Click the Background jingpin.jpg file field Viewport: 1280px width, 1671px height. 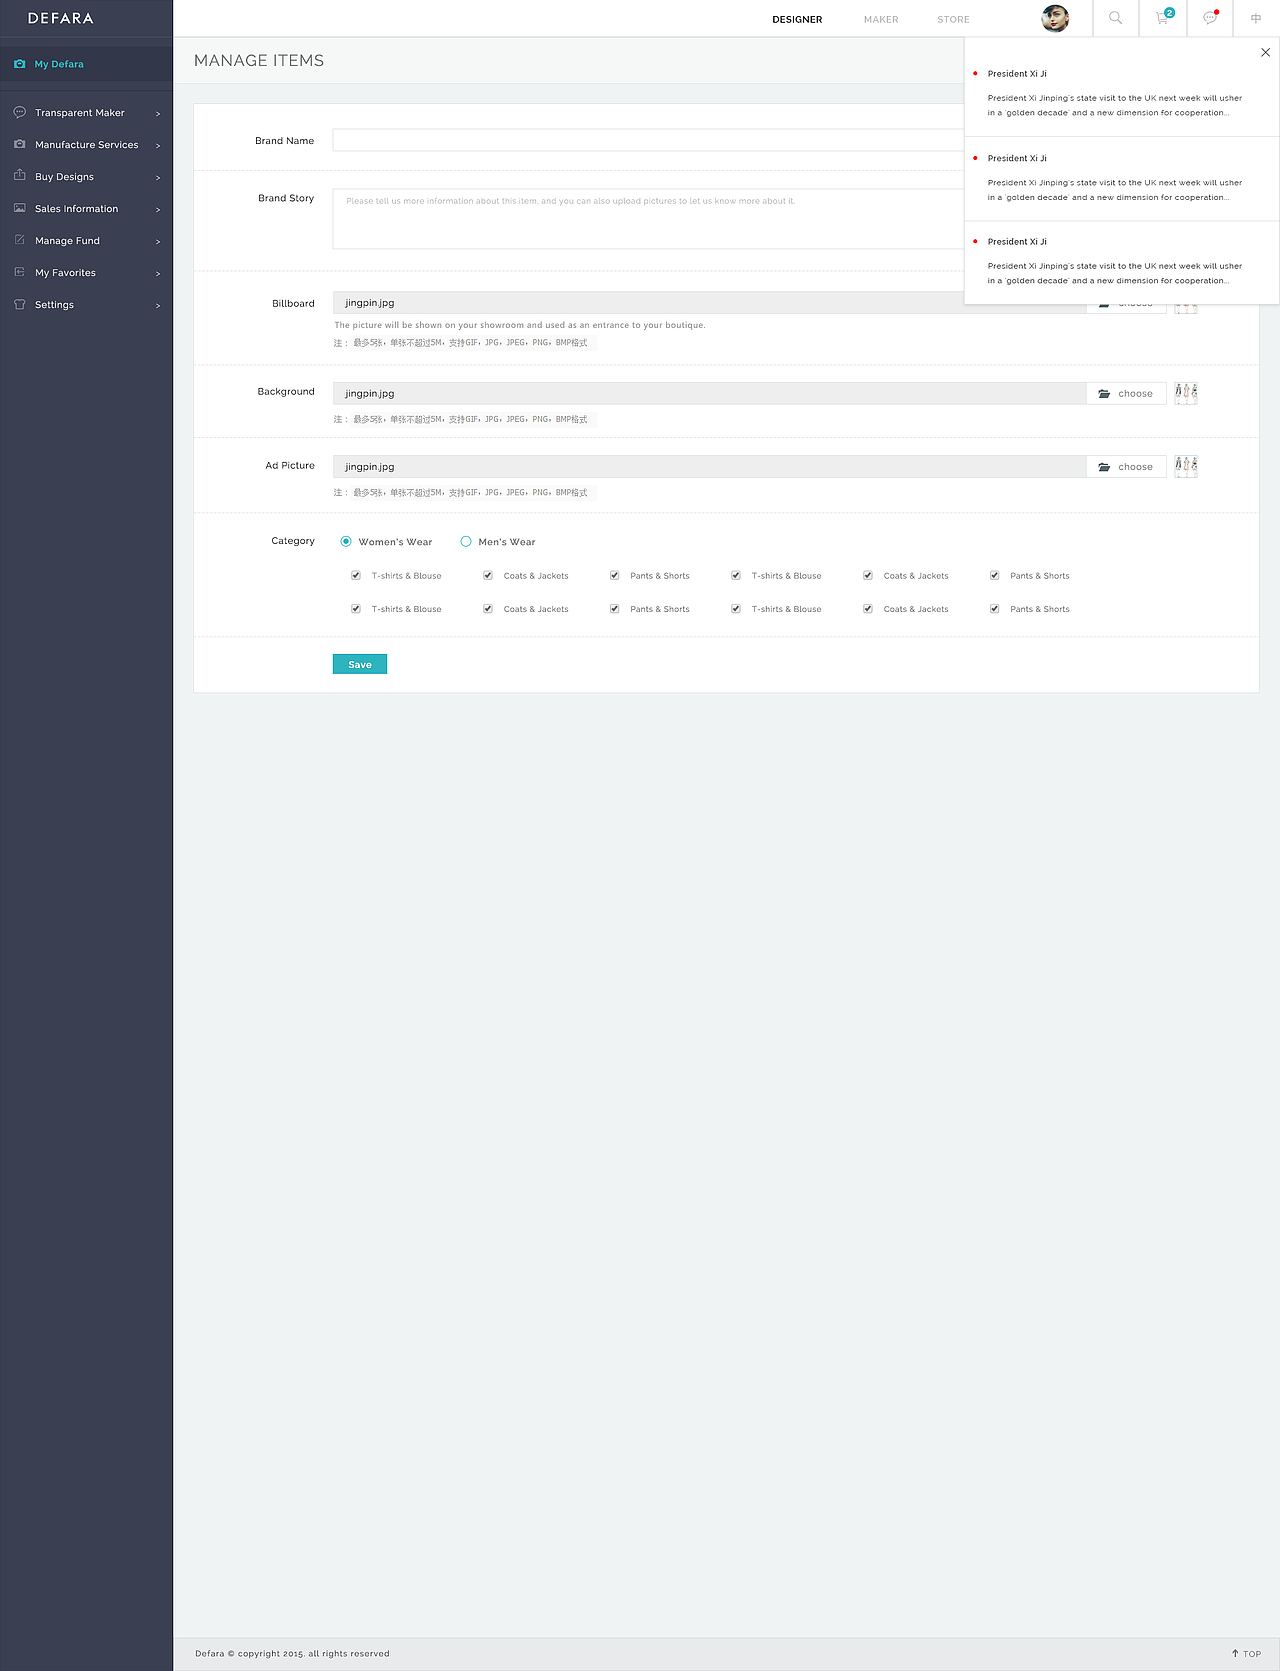[x=710, y=393]
